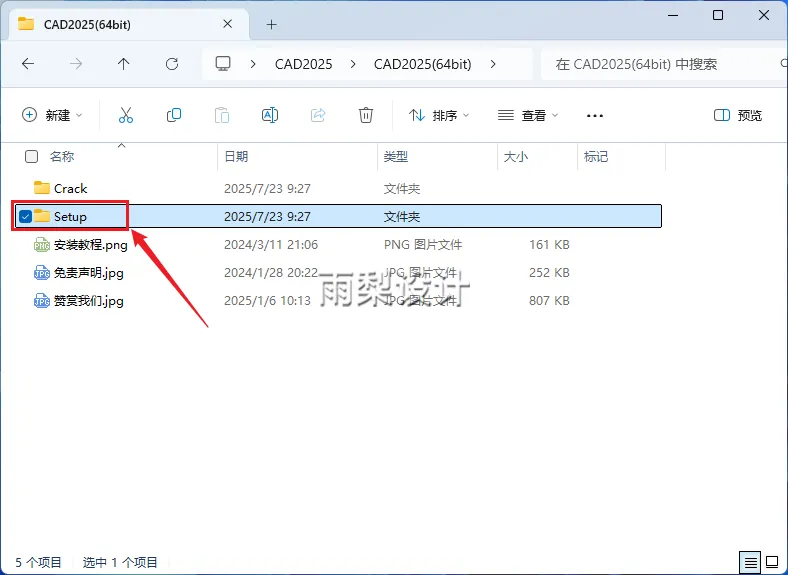The image size is (788, 575).
Task: Click the 5 个项目 status text
Action: pyautogui.click(x=38, y=562)
